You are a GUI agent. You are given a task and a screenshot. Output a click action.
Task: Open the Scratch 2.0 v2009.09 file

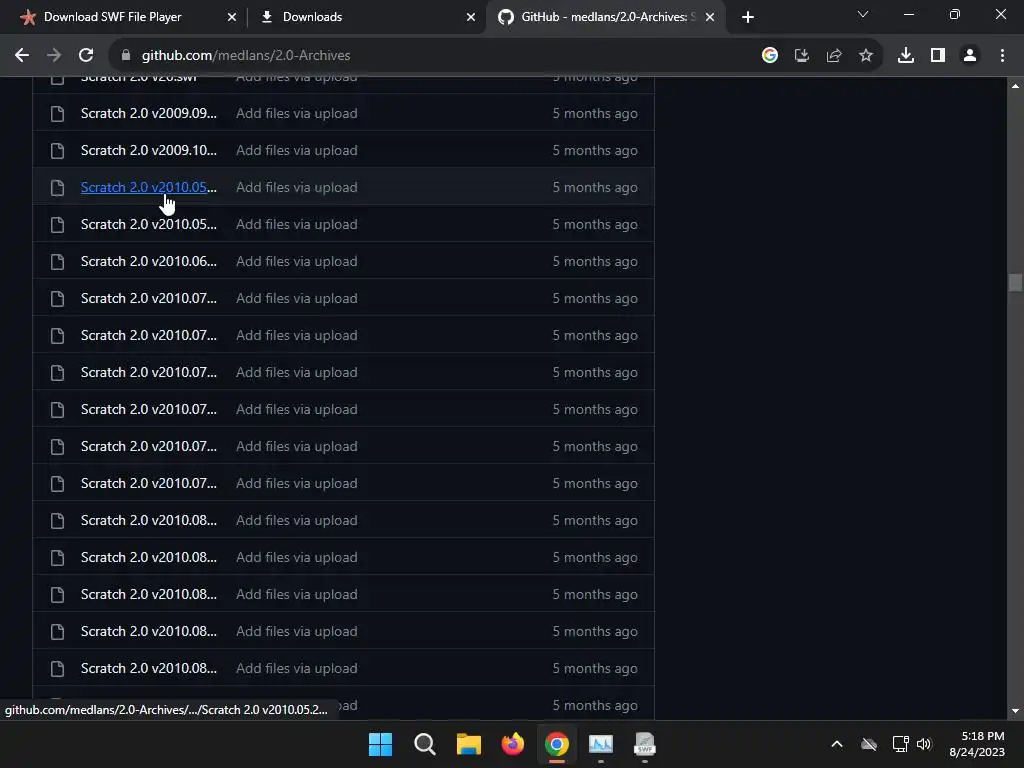point(148,114)
